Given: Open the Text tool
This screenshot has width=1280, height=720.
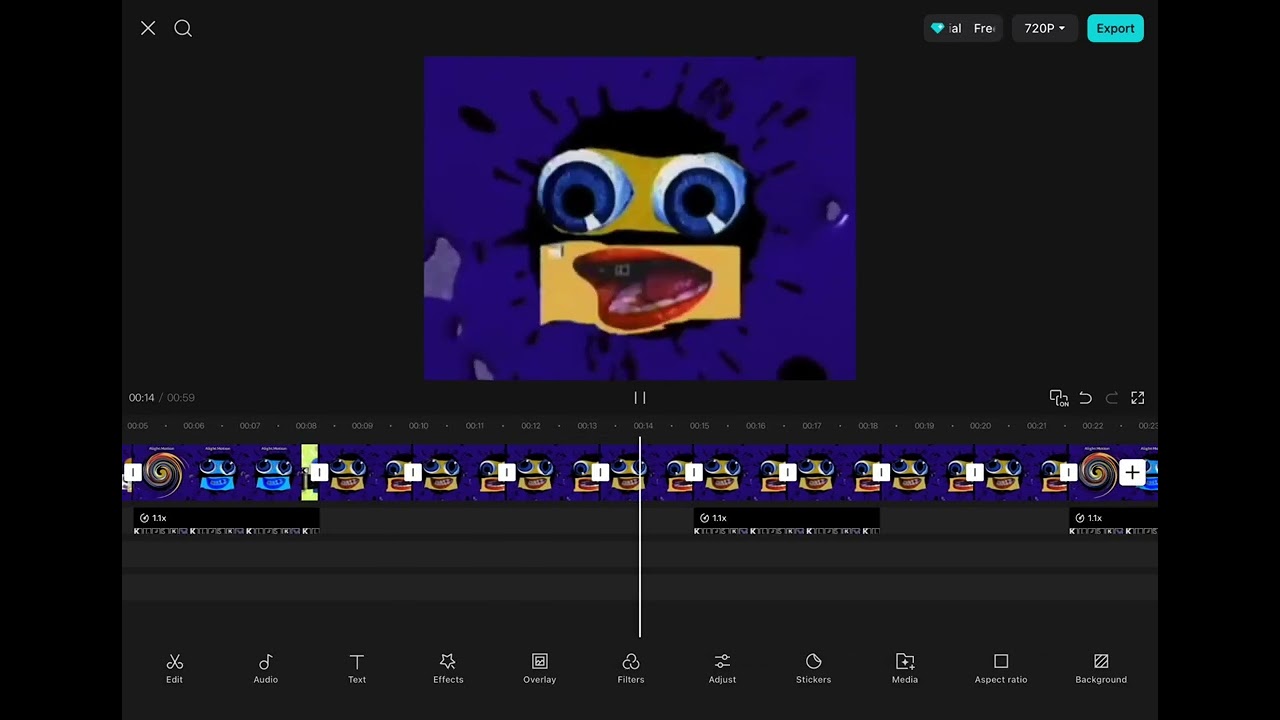Looking at the screenshot, I should click(357, 668).
